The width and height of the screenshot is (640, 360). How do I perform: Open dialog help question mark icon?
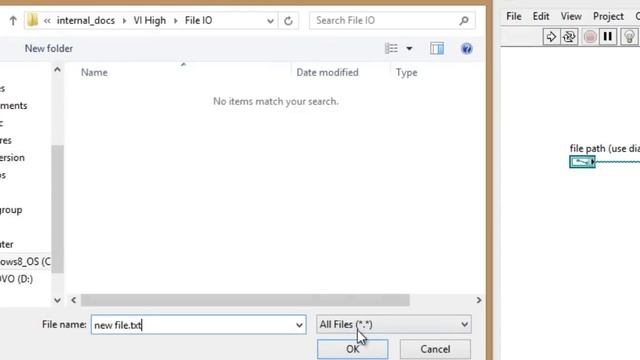pos(467,49)
